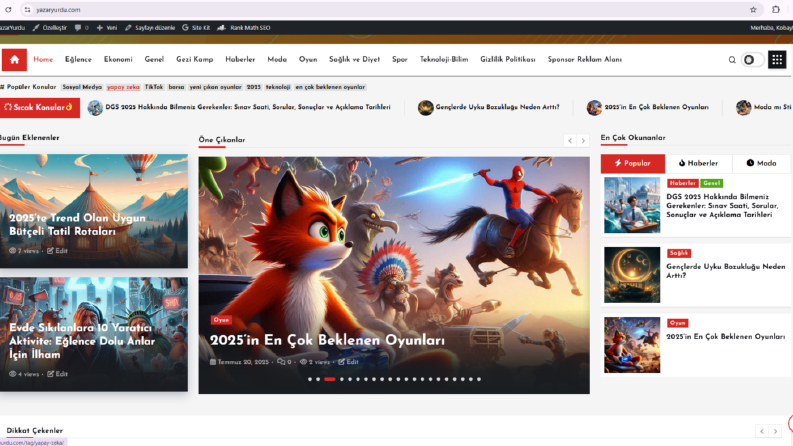Go to previous Dikkat Çekenler item

(x=762, y=431)
